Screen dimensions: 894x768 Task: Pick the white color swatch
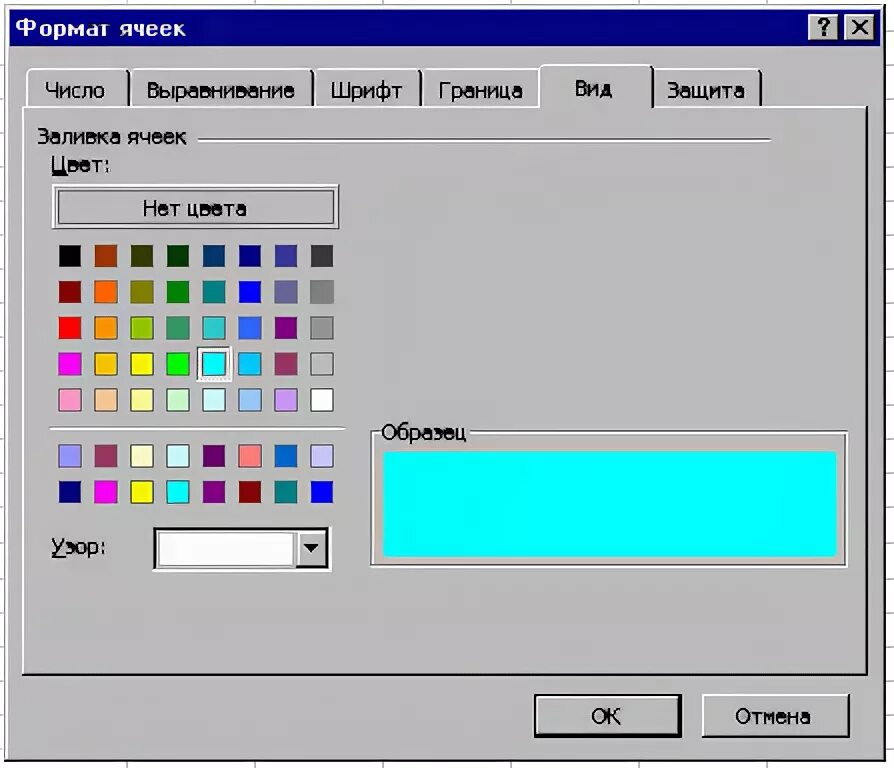322,400
